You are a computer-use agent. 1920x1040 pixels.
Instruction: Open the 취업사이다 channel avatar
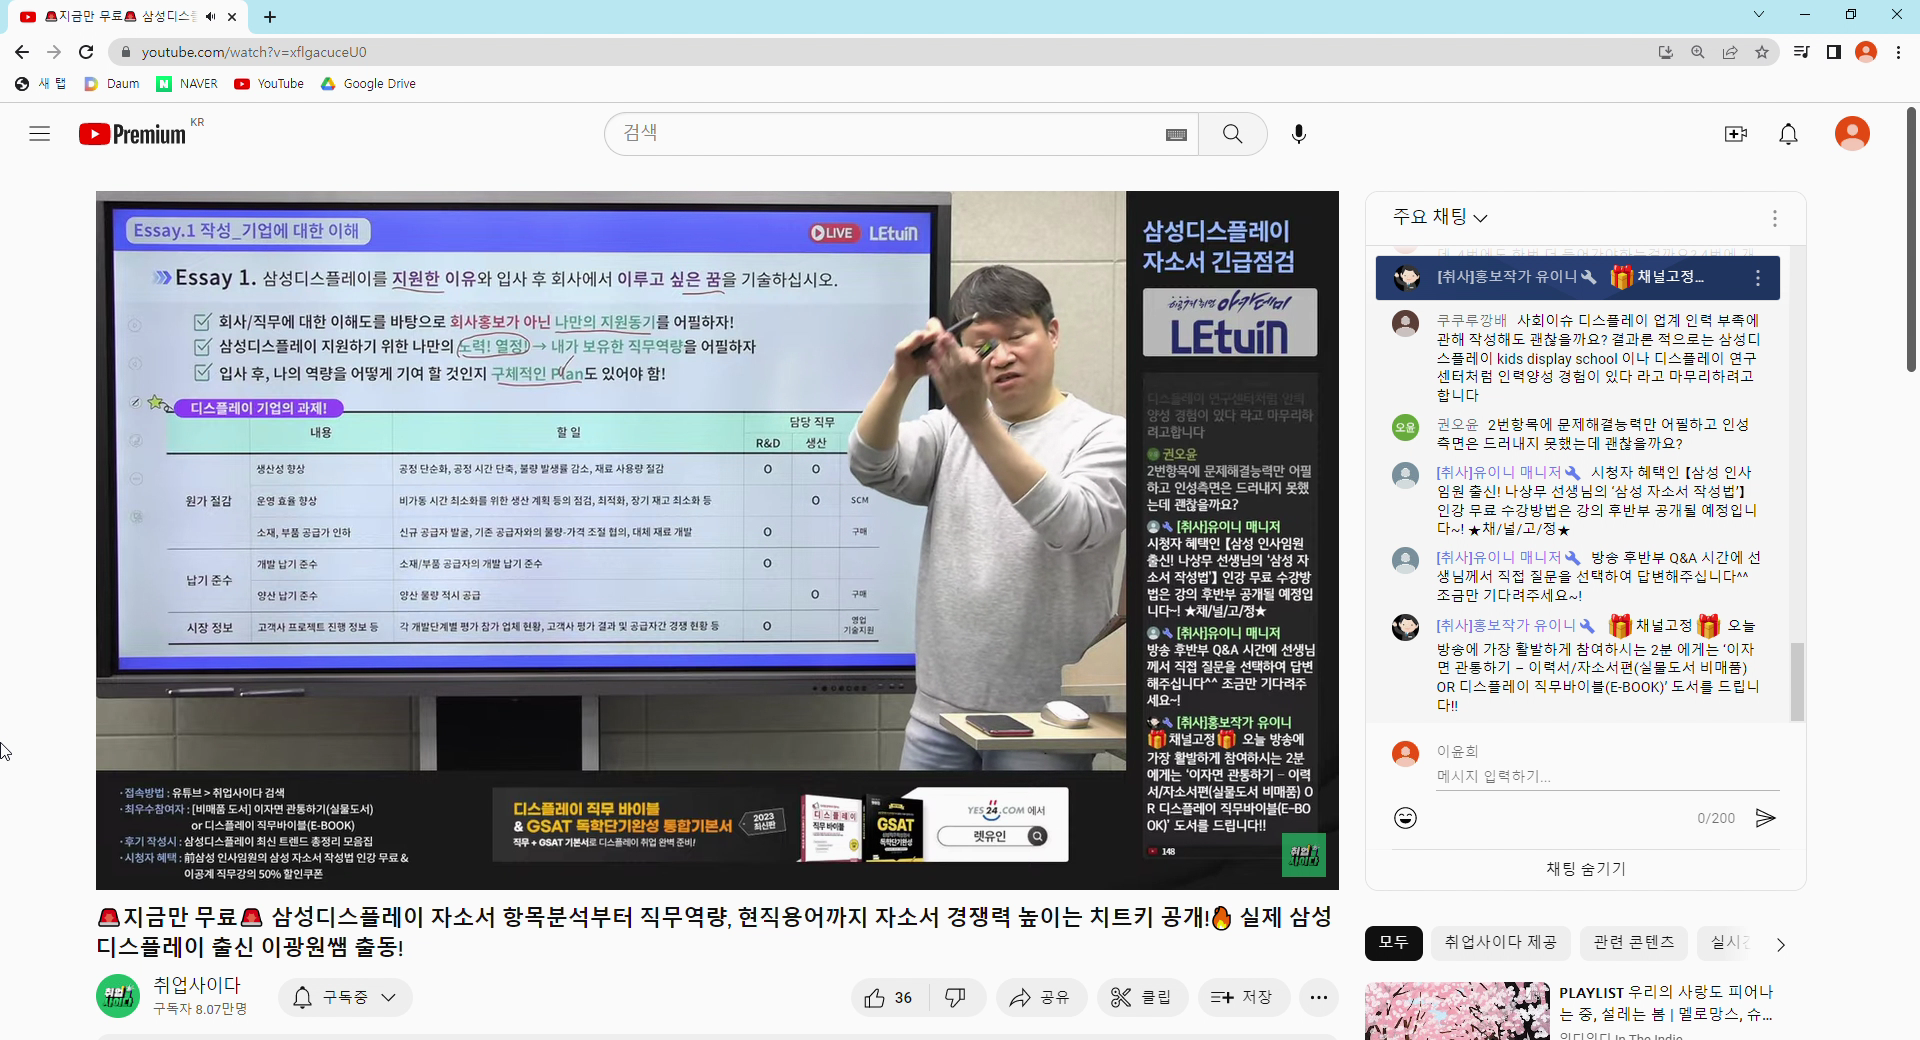pyautogui.click(x=118, y=996)
